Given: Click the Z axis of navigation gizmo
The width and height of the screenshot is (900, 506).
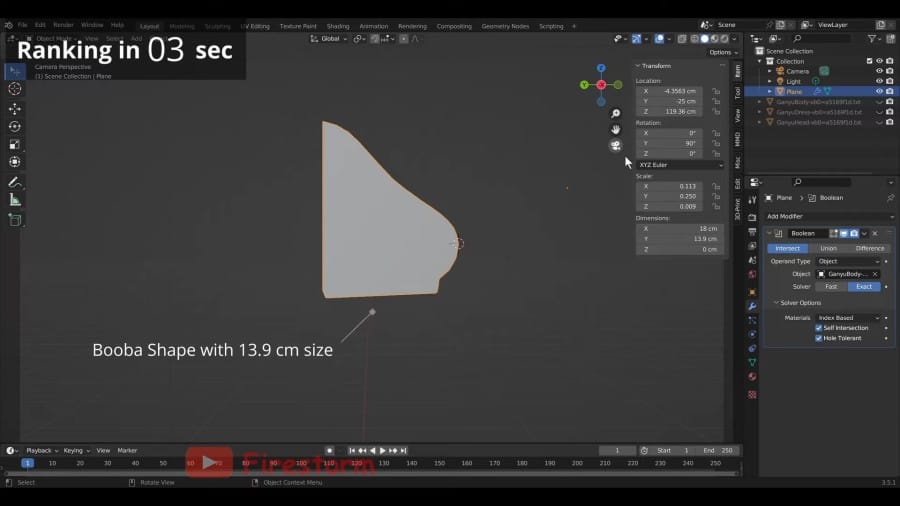Looking at the screenshot, I should point(601,68).
